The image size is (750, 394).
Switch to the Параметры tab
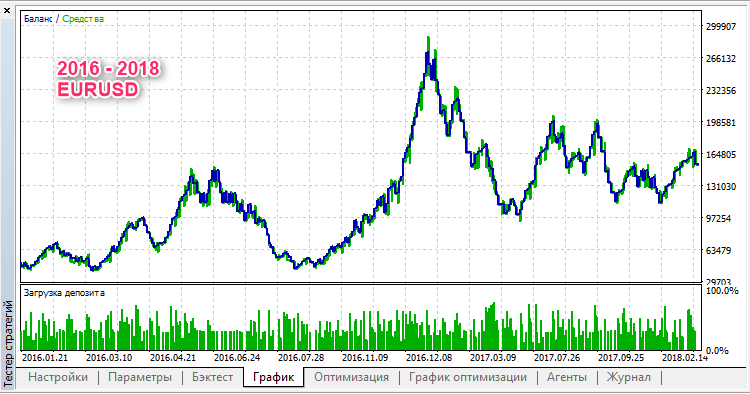(x=140, y=377)
